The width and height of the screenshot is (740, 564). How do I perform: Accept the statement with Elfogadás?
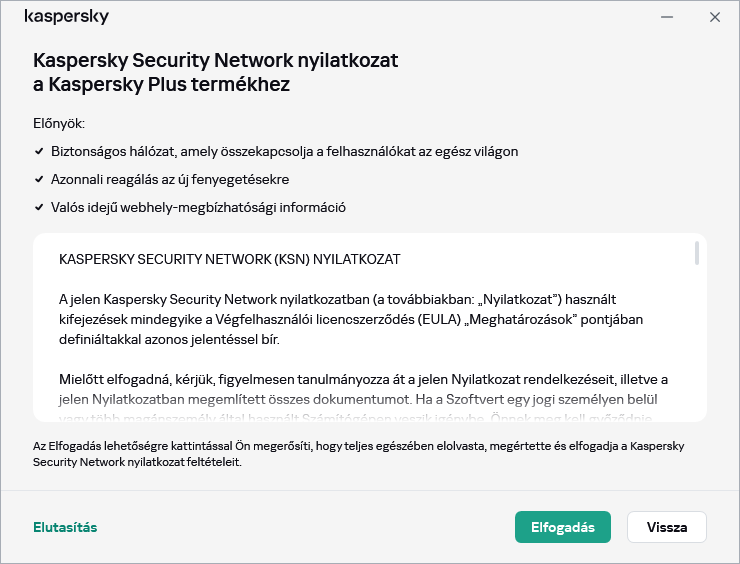coord(562,527)
